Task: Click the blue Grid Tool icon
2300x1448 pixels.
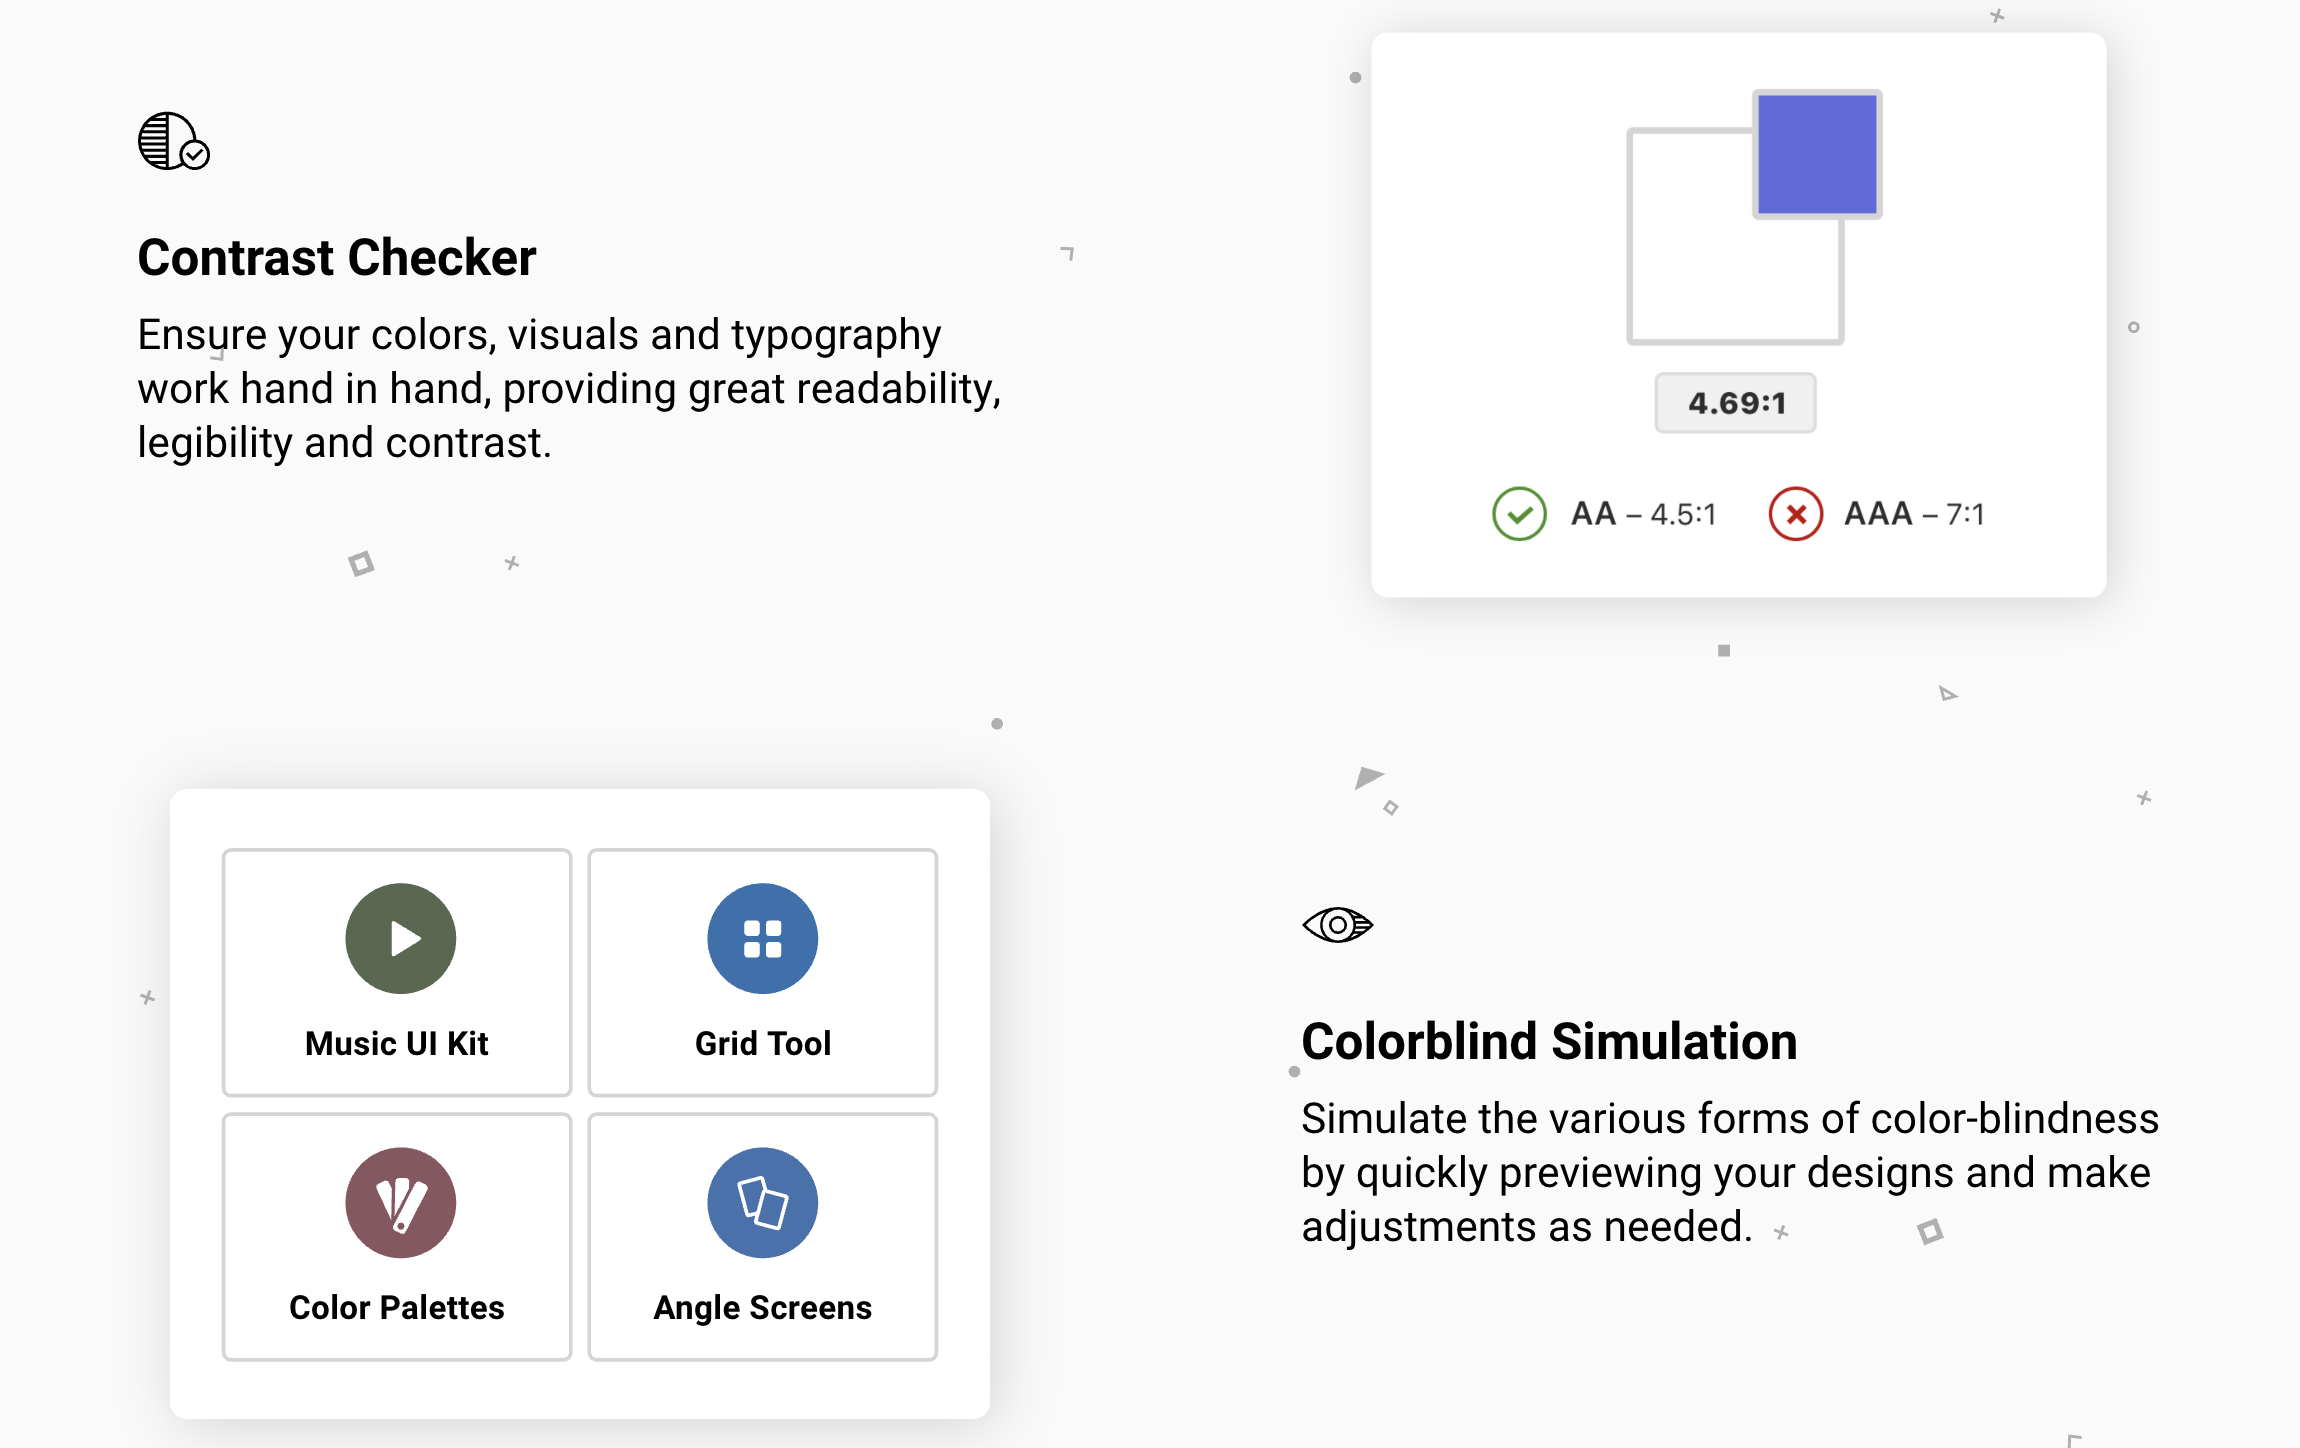Action: pos(762,938)
